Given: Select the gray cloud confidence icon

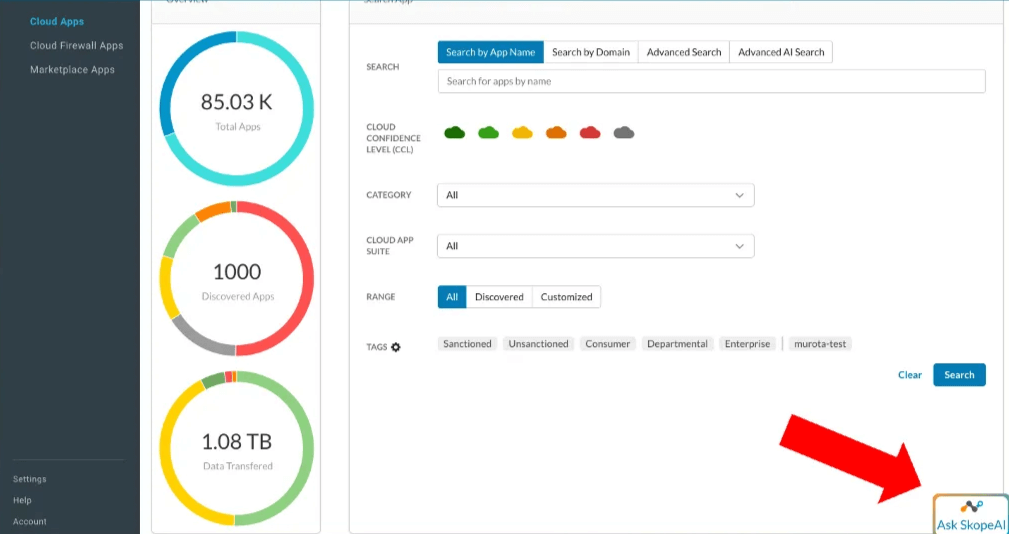Looking at the screenshot, I should [x=624, y=133].
